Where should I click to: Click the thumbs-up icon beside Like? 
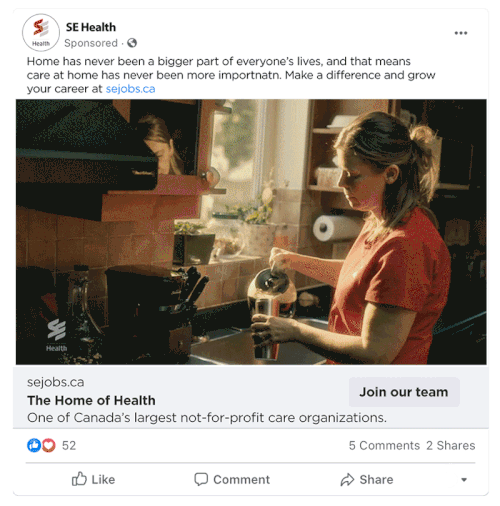click(79, 479)
